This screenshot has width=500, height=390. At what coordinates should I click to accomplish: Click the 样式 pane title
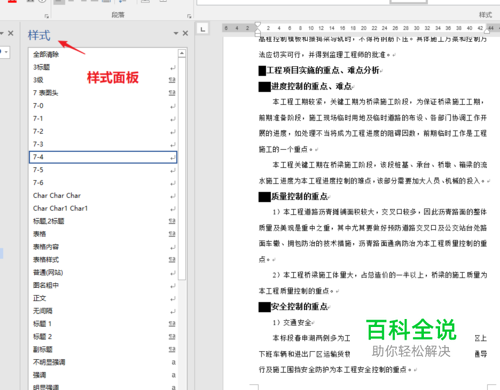[x=39, y=35]
